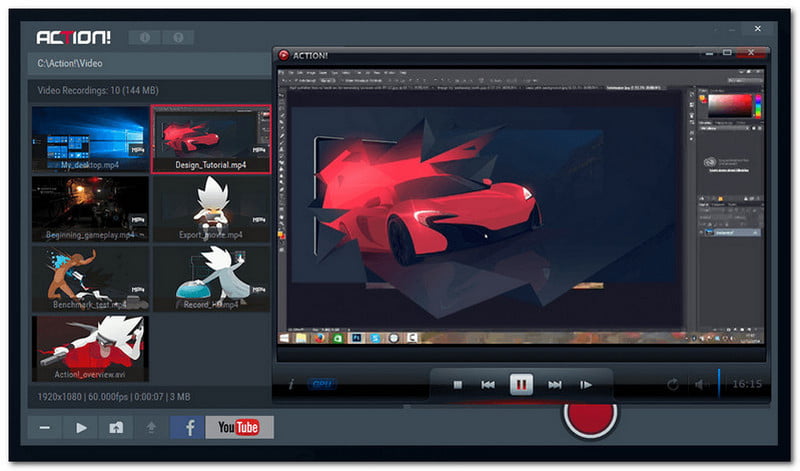This screenshot has height=471, width=800.
Task: Click the Skype icon in the video taskbar
Action: point(375,338)
